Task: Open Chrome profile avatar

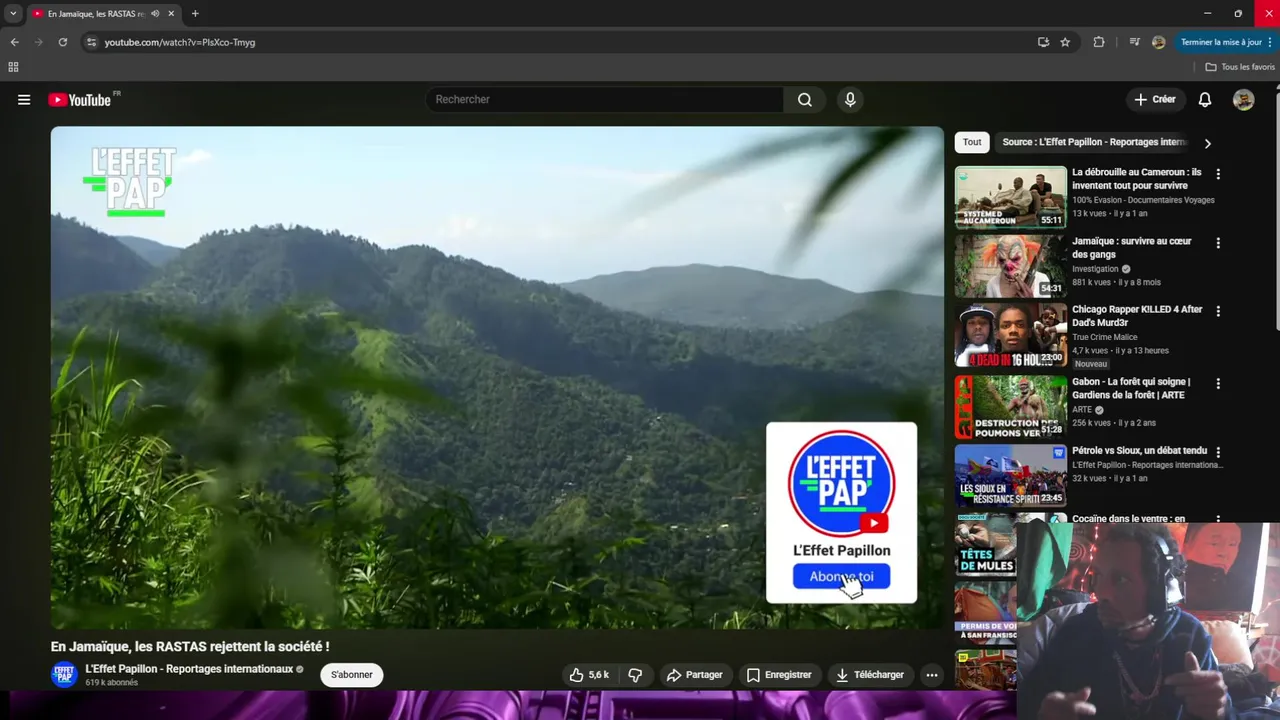Action: click(x=1158, y=42)
